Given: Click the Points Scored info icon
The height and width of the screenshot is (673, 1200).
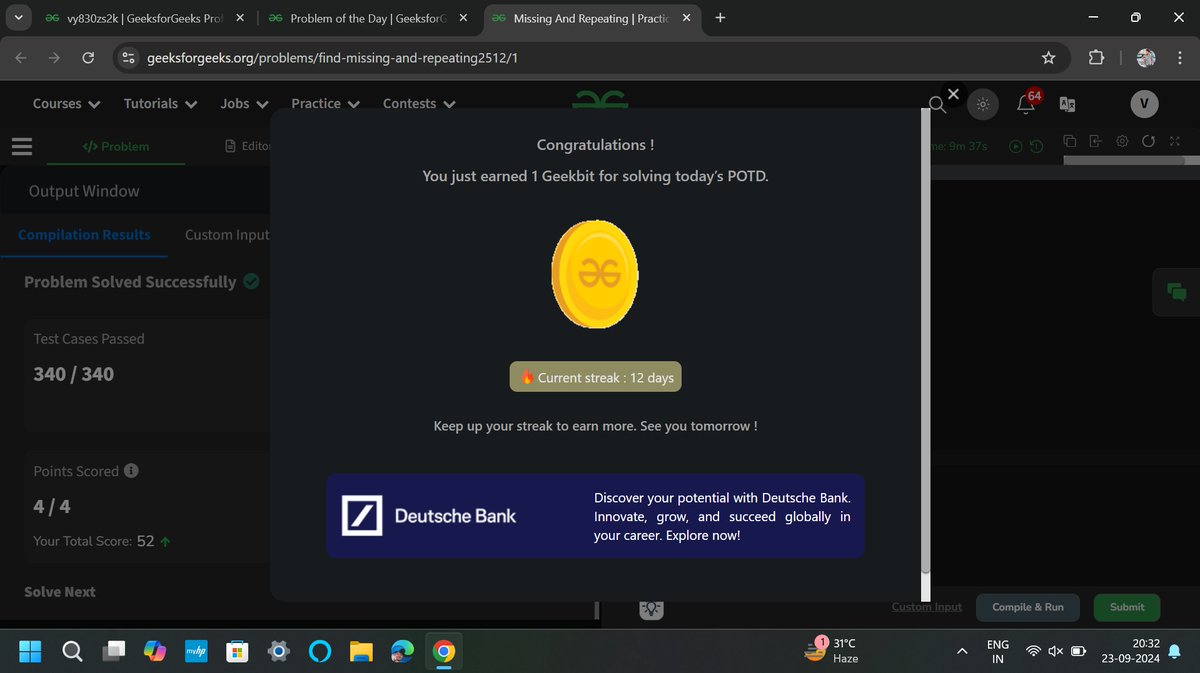Looking at the screenshot, I should 131,471.
